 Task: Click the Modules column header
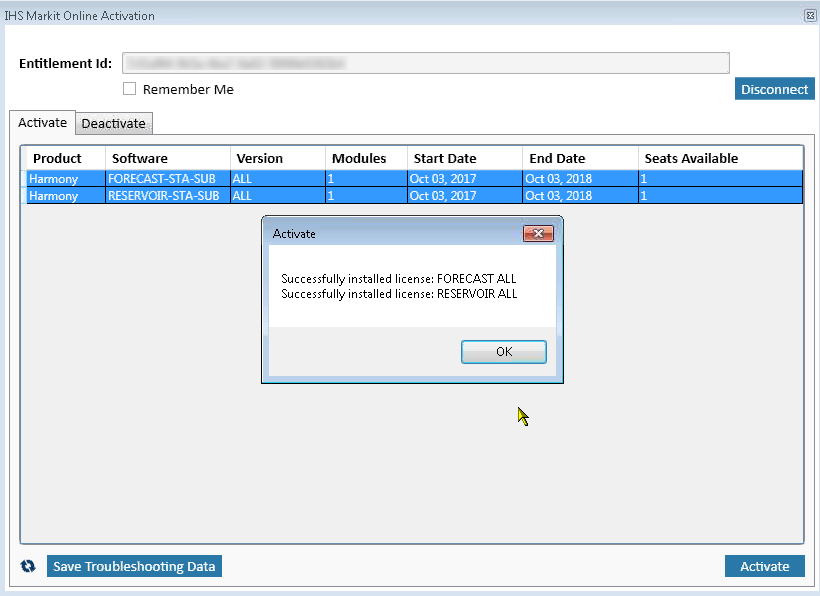click(x=366, y=158)
